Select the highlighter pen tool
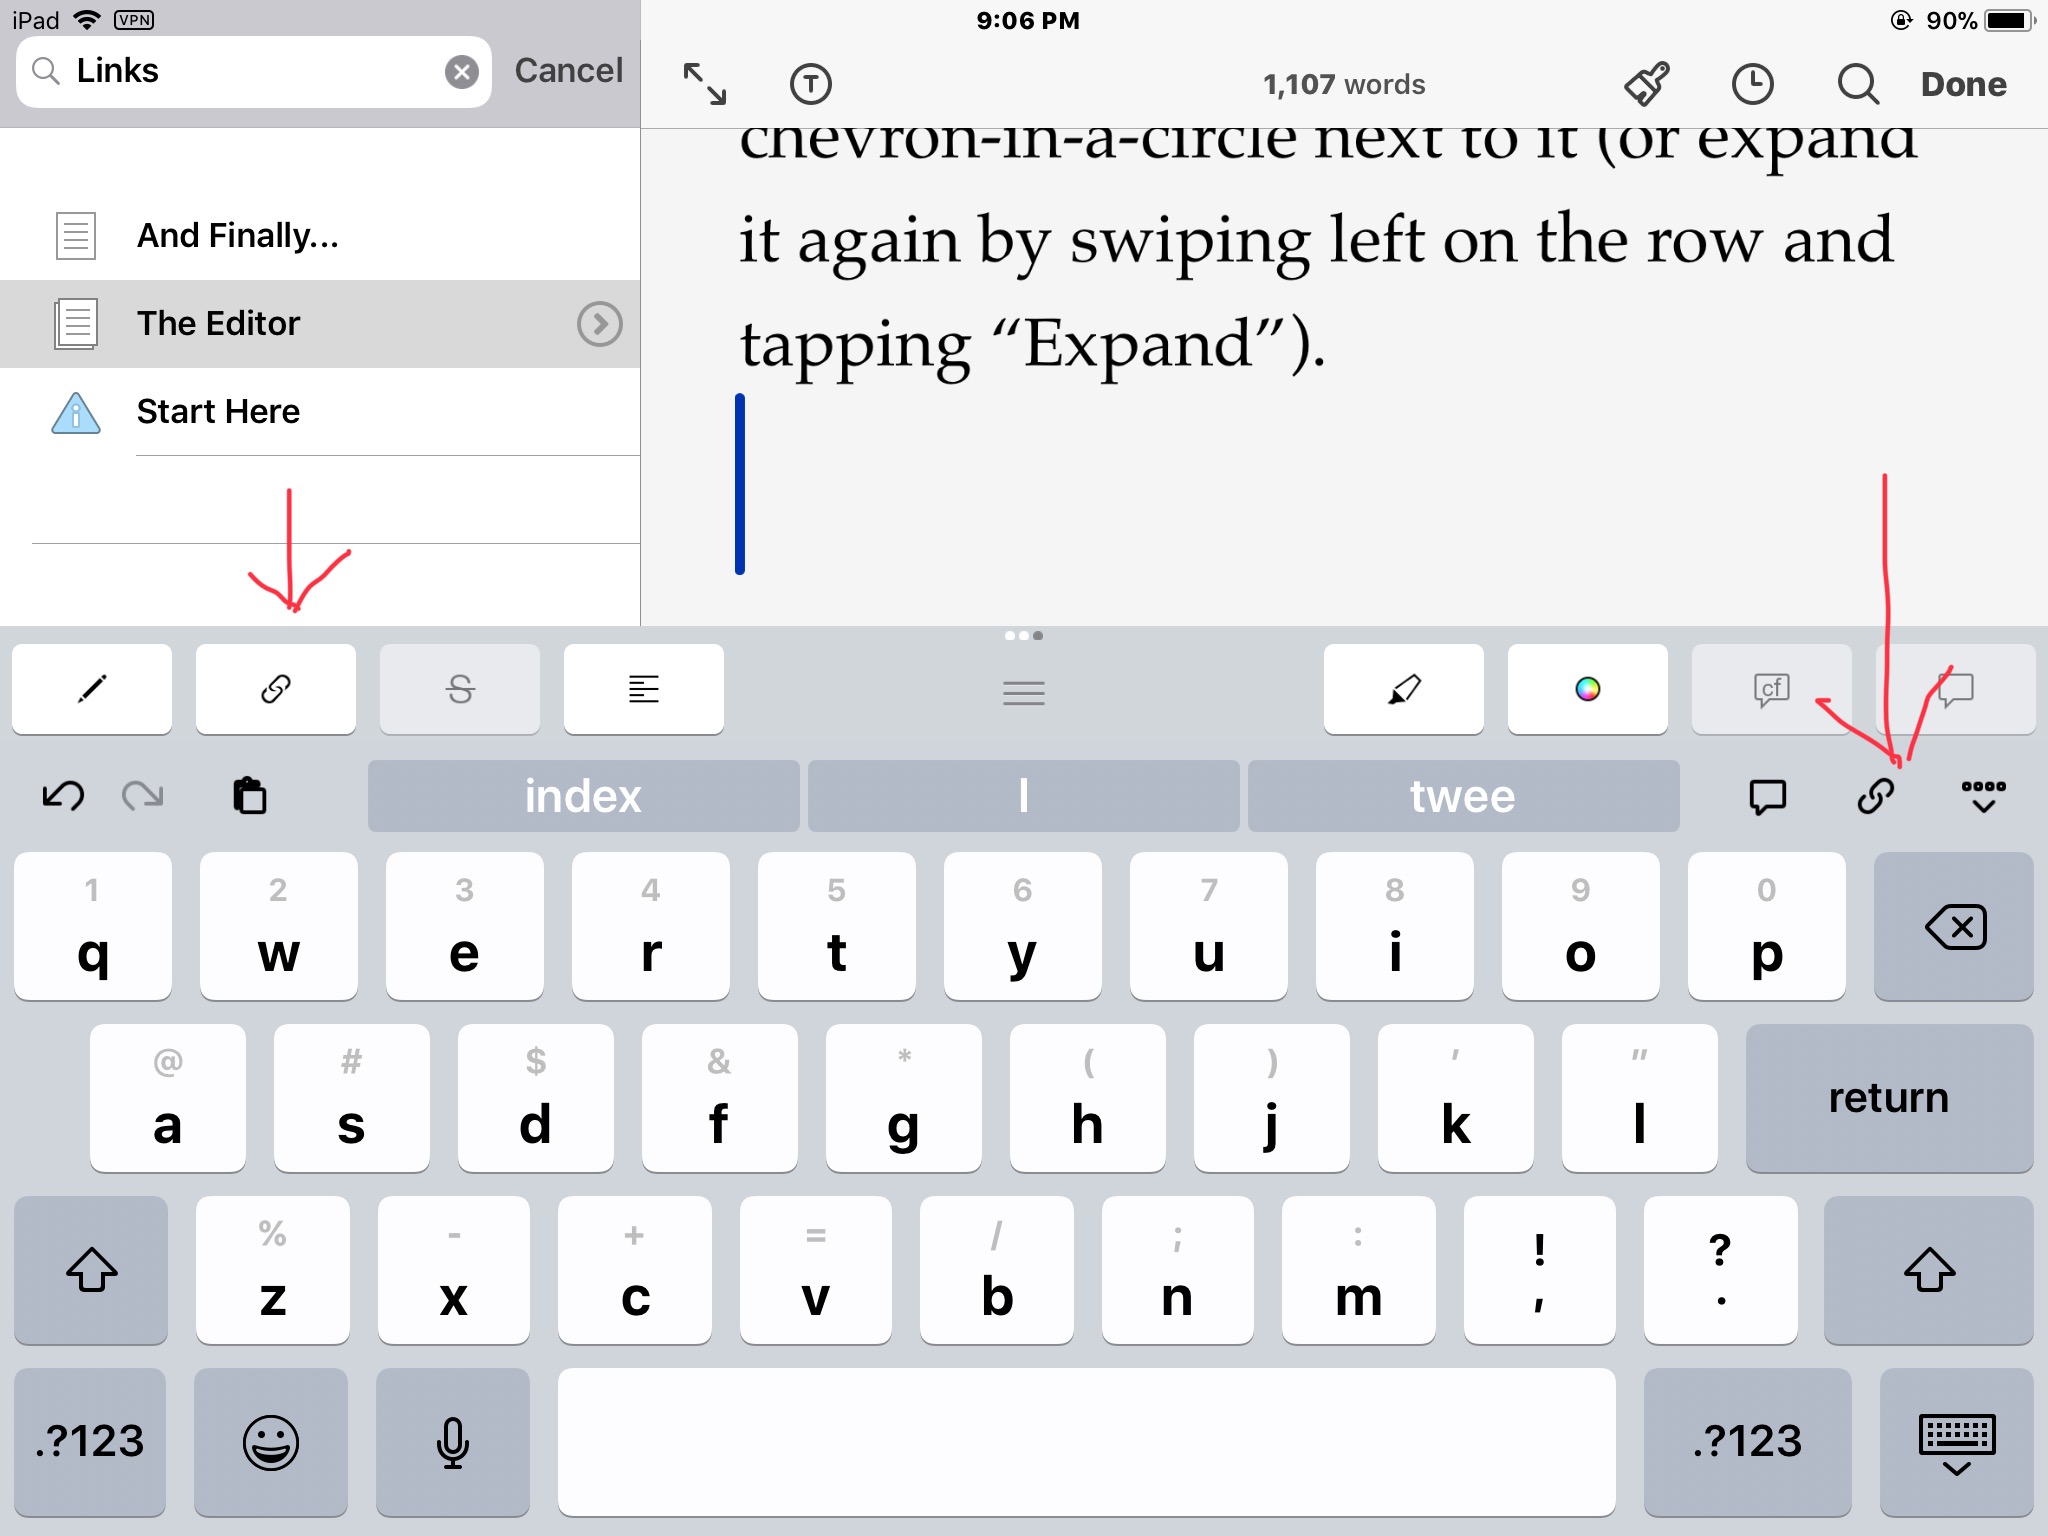Image resolution: width=2048 pixels, height=1536 pixels. (1403, 689)
